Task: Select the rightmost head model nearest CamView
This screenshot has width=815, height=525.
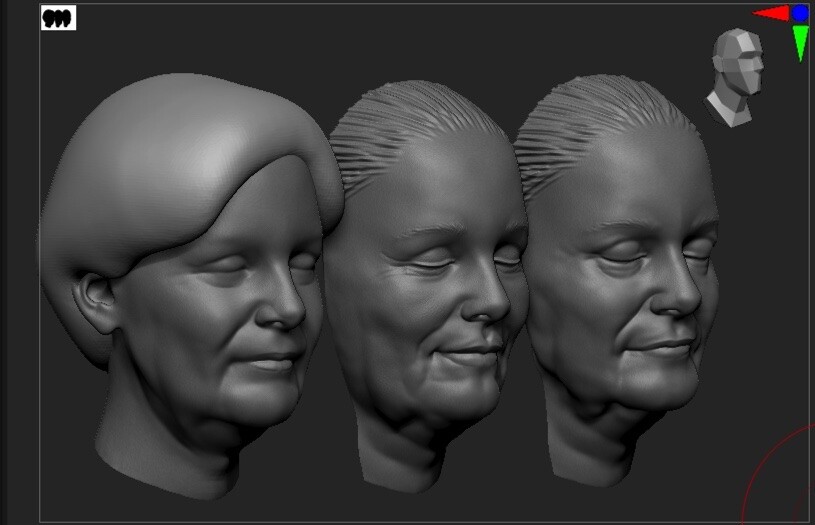Action: click(x=619, y=281)
